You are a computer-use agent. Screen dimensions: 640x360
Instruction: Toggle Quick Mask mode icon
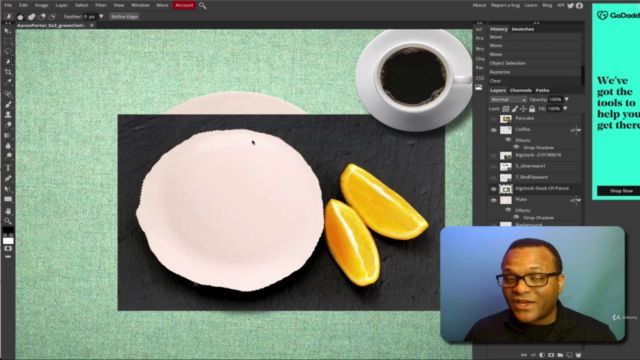pos(8,249)
